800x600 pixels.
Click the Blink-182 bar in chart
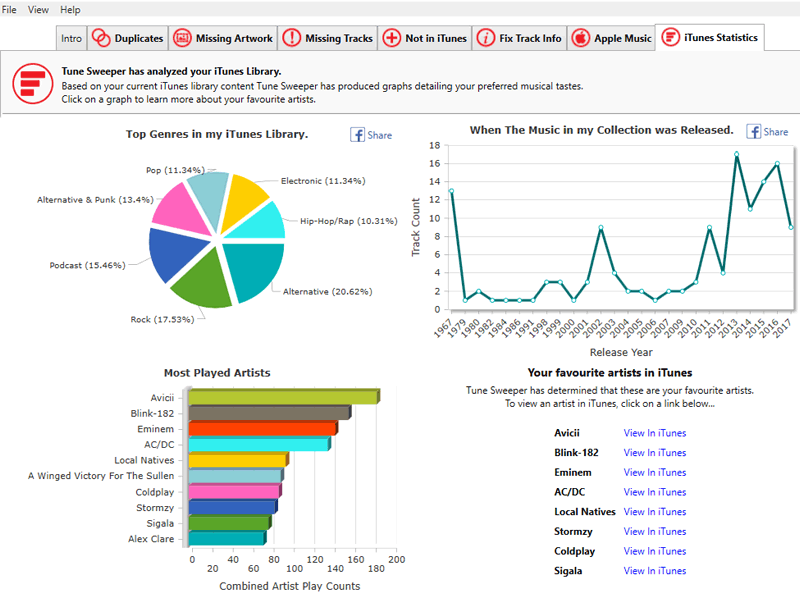tap(269, 412)
